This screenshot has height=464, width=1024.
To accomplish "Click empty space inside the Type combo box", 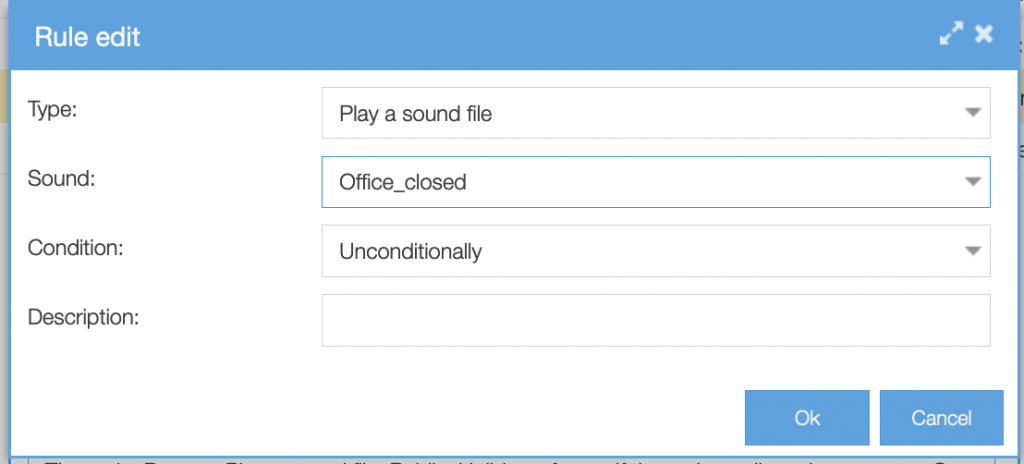I will tap(720, 114).
